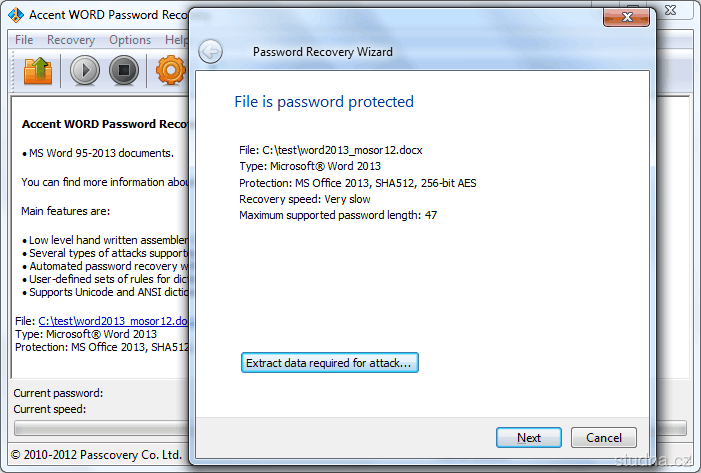Open the Options menu

coord(130,40)
